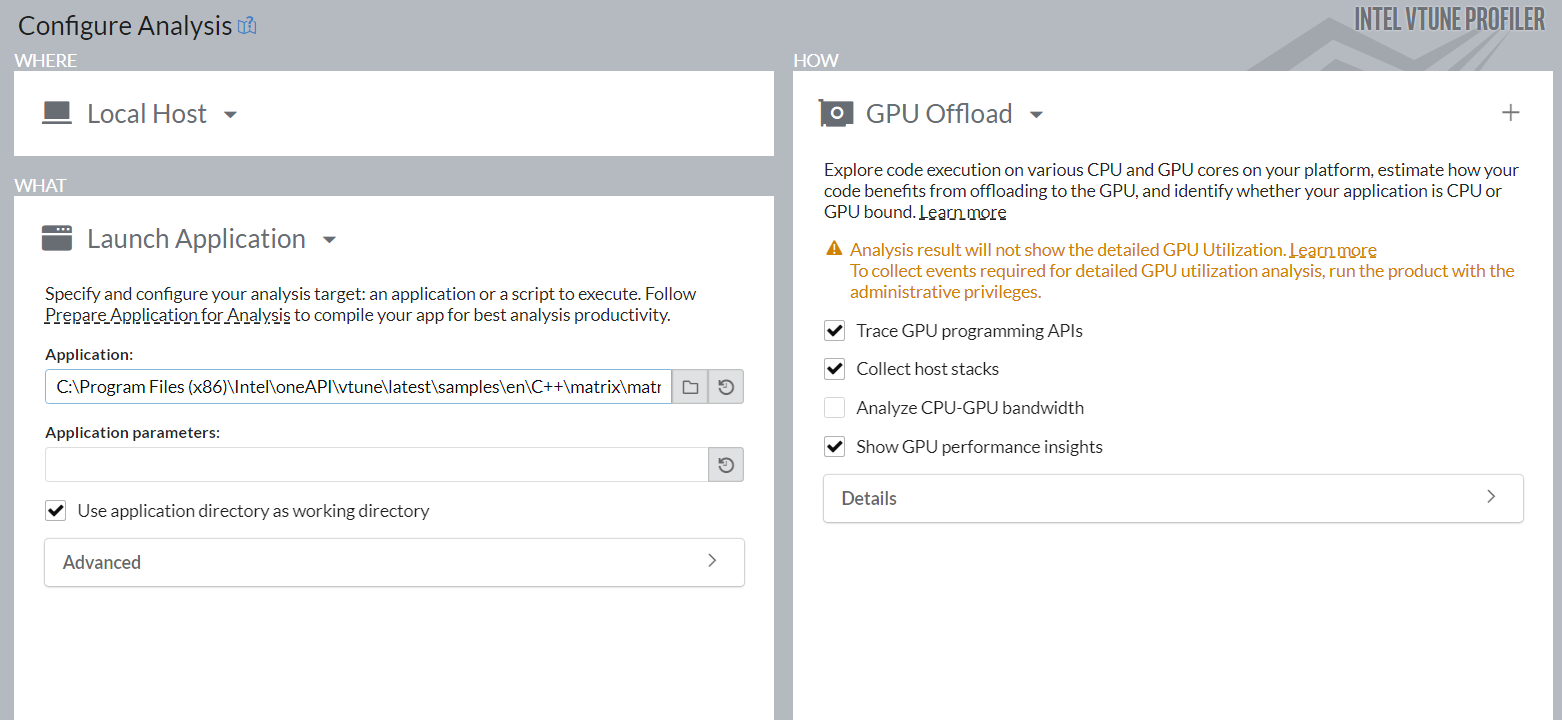Click the GPU Offload graphics card icon
Screen dimensions: 1562x720
point(836,113)
